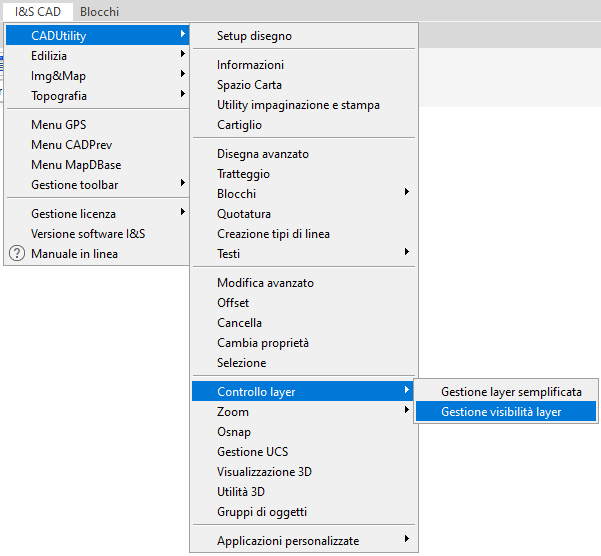Open Tratteggio command
Image resolution: width=601 pixels, height=556 pixels.
click(303, 174)
